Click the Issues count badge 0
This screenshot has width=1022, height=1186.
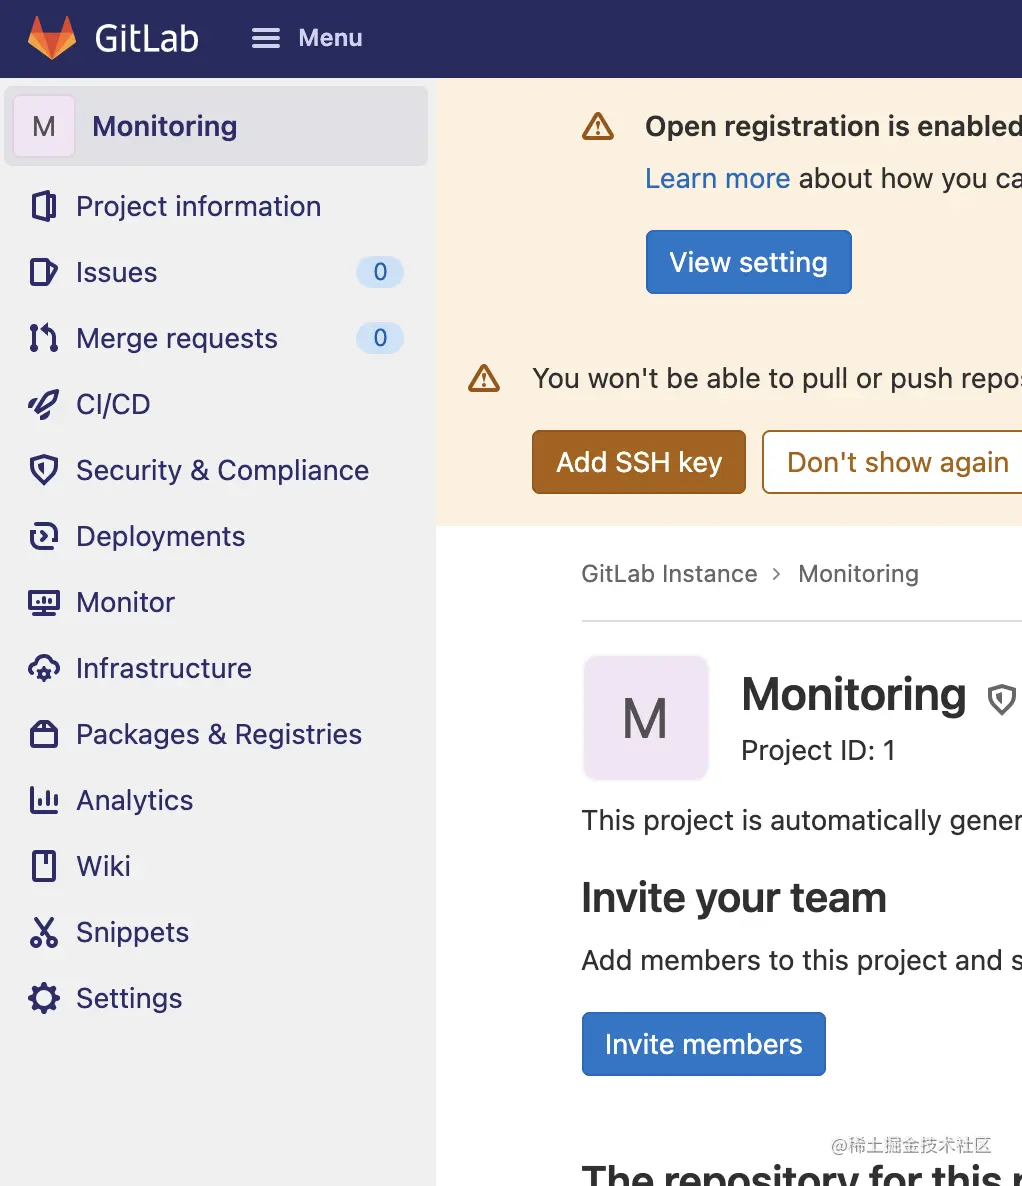coord(380,272)
